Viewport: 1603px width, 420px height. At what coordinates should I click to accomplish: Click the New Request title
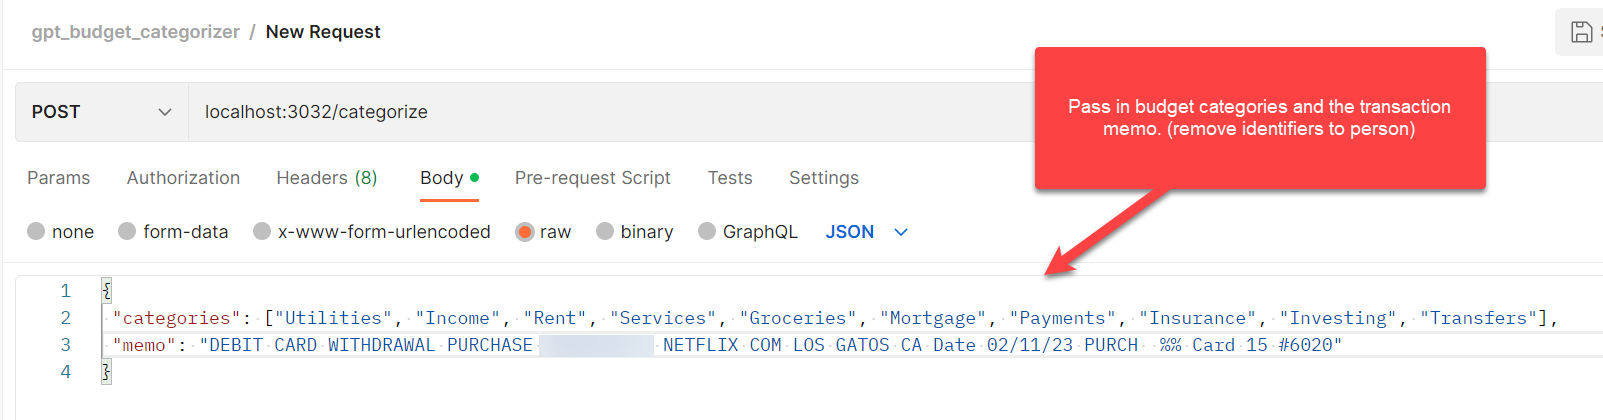point(323,32)
